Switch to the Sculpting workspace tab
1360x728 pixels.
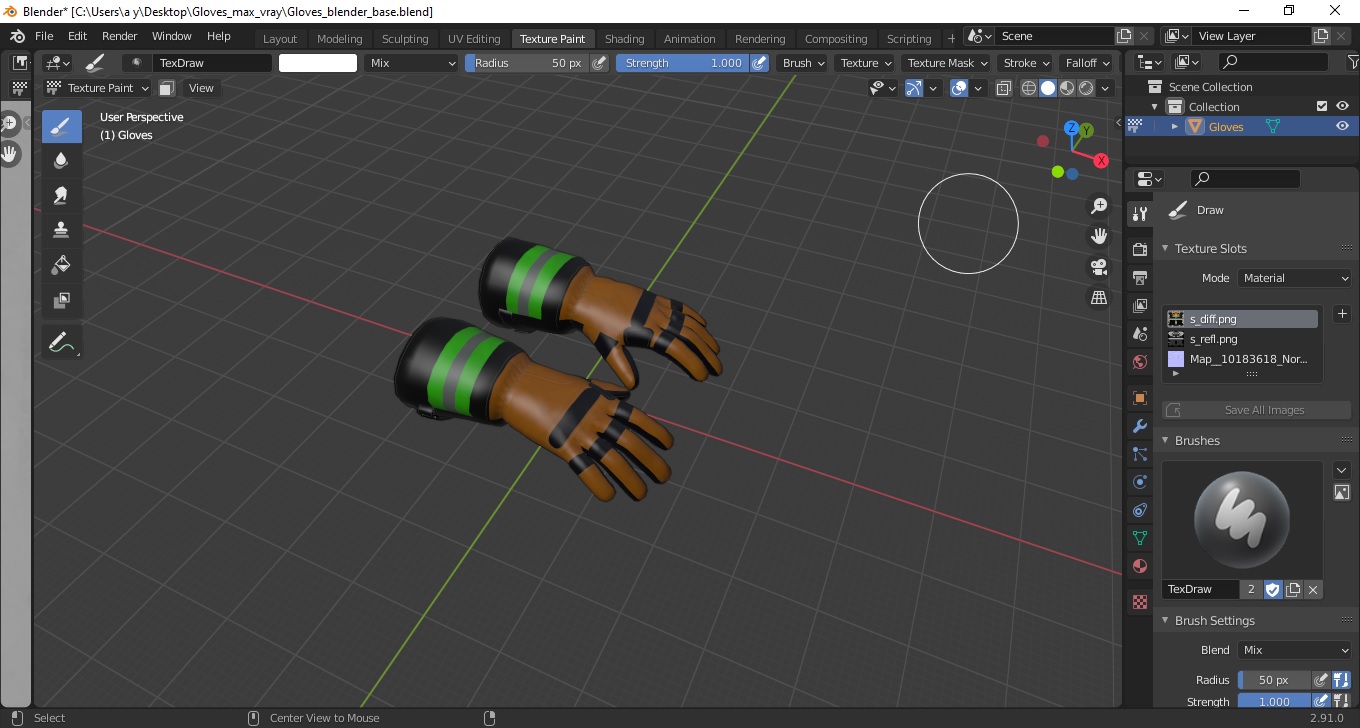405,39
